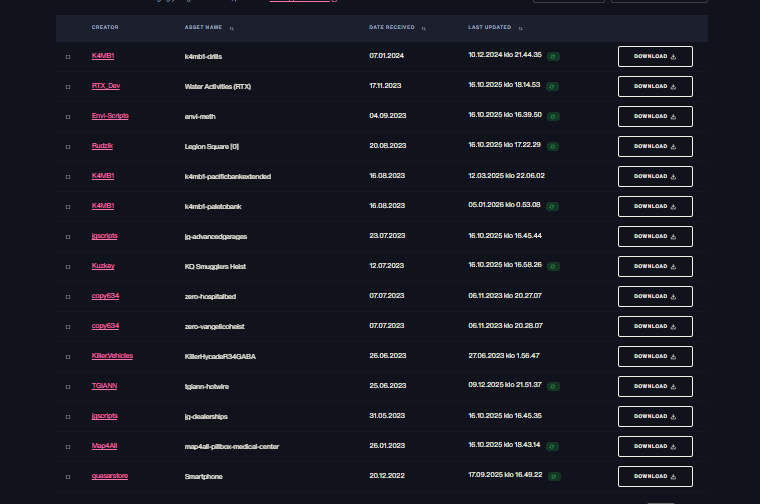Image resolution: width=760 pixels, height=504 pixels.
Task: Click green update icon for KQ Smugglers Heist
Action: tap(553, 267)
